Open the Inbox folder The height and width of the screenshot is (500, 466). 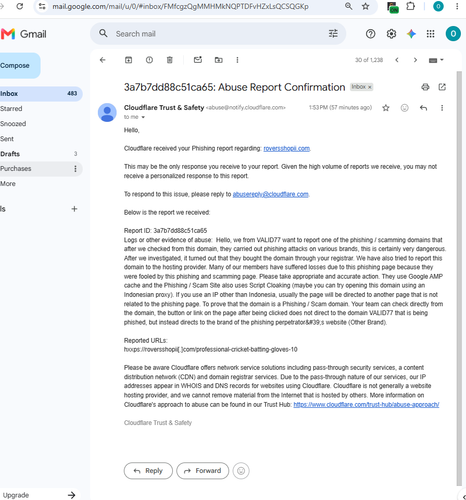40,94
